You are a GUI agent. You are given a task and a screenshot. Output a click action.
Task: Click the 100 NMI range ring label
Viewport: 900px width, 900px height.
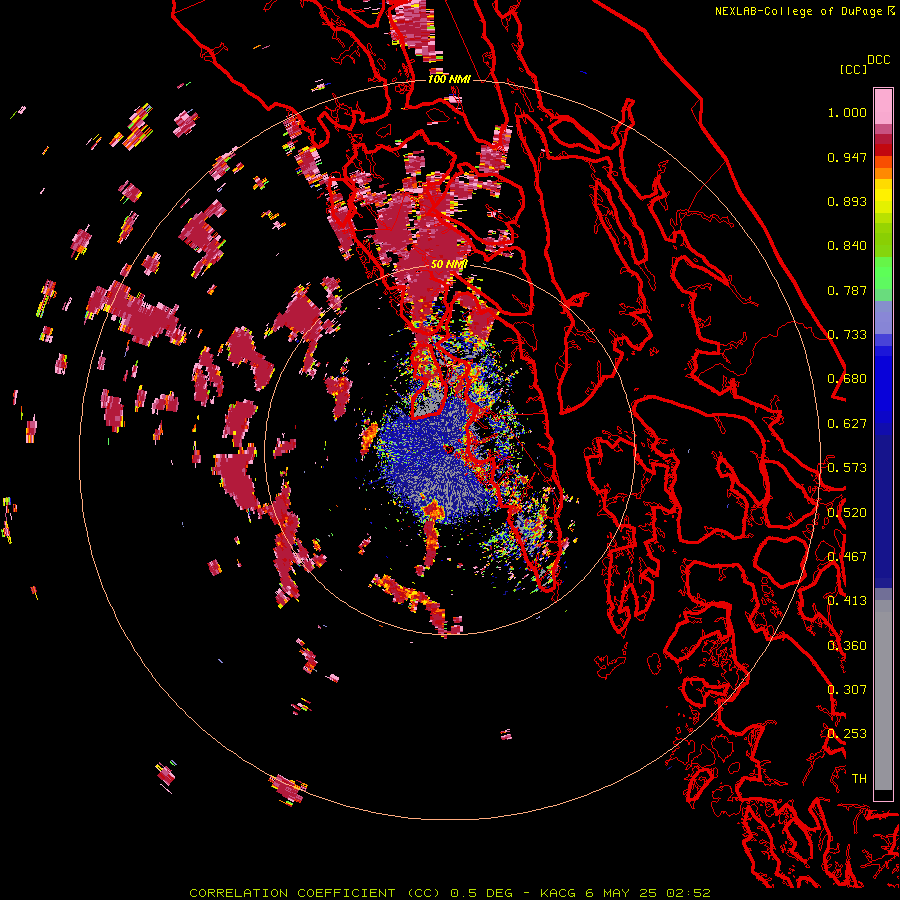tap(449, 79)
